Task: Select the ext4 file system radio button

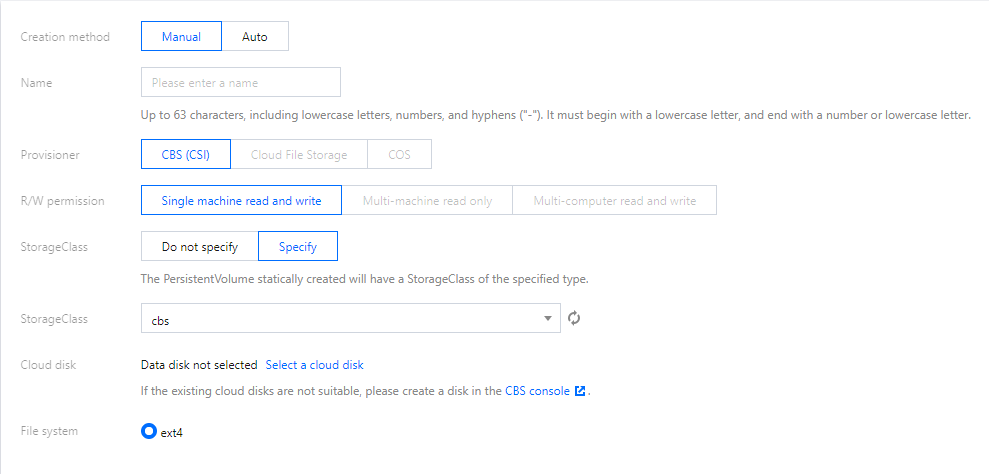Action: [x=149, y=432]
